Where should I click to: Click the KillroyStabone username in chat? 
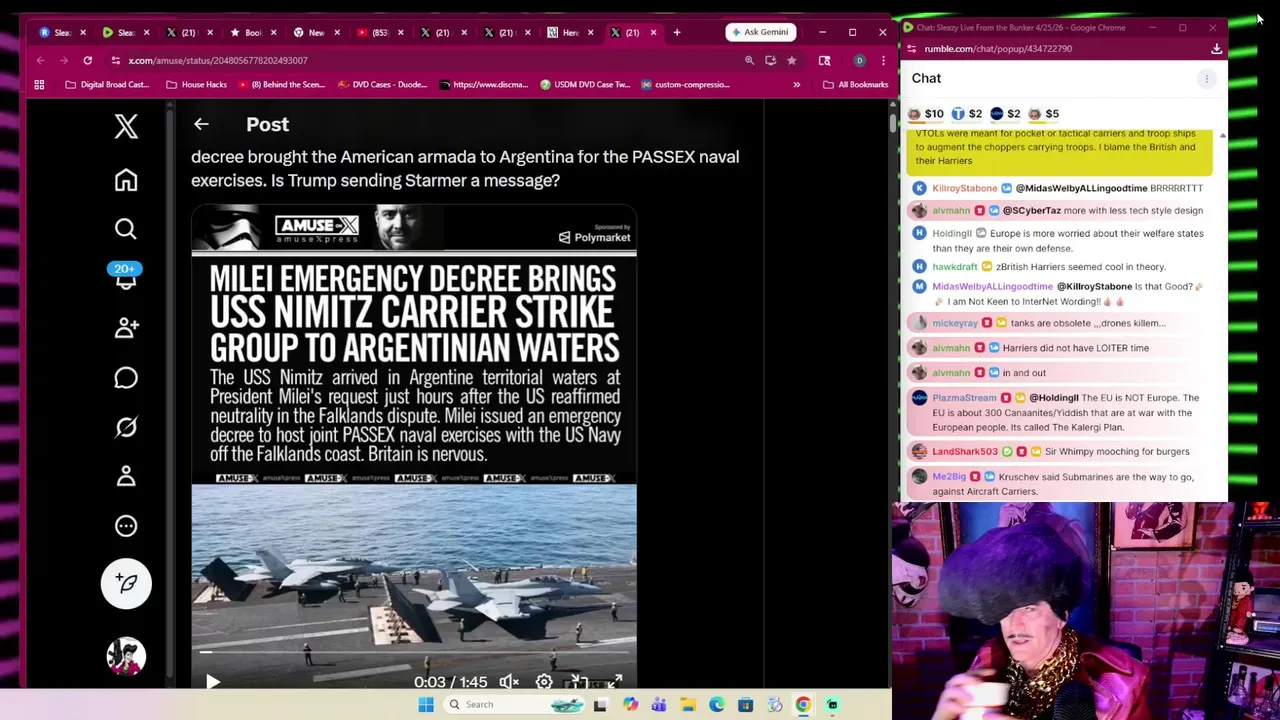pyautogui.click(x=964, y=188)
